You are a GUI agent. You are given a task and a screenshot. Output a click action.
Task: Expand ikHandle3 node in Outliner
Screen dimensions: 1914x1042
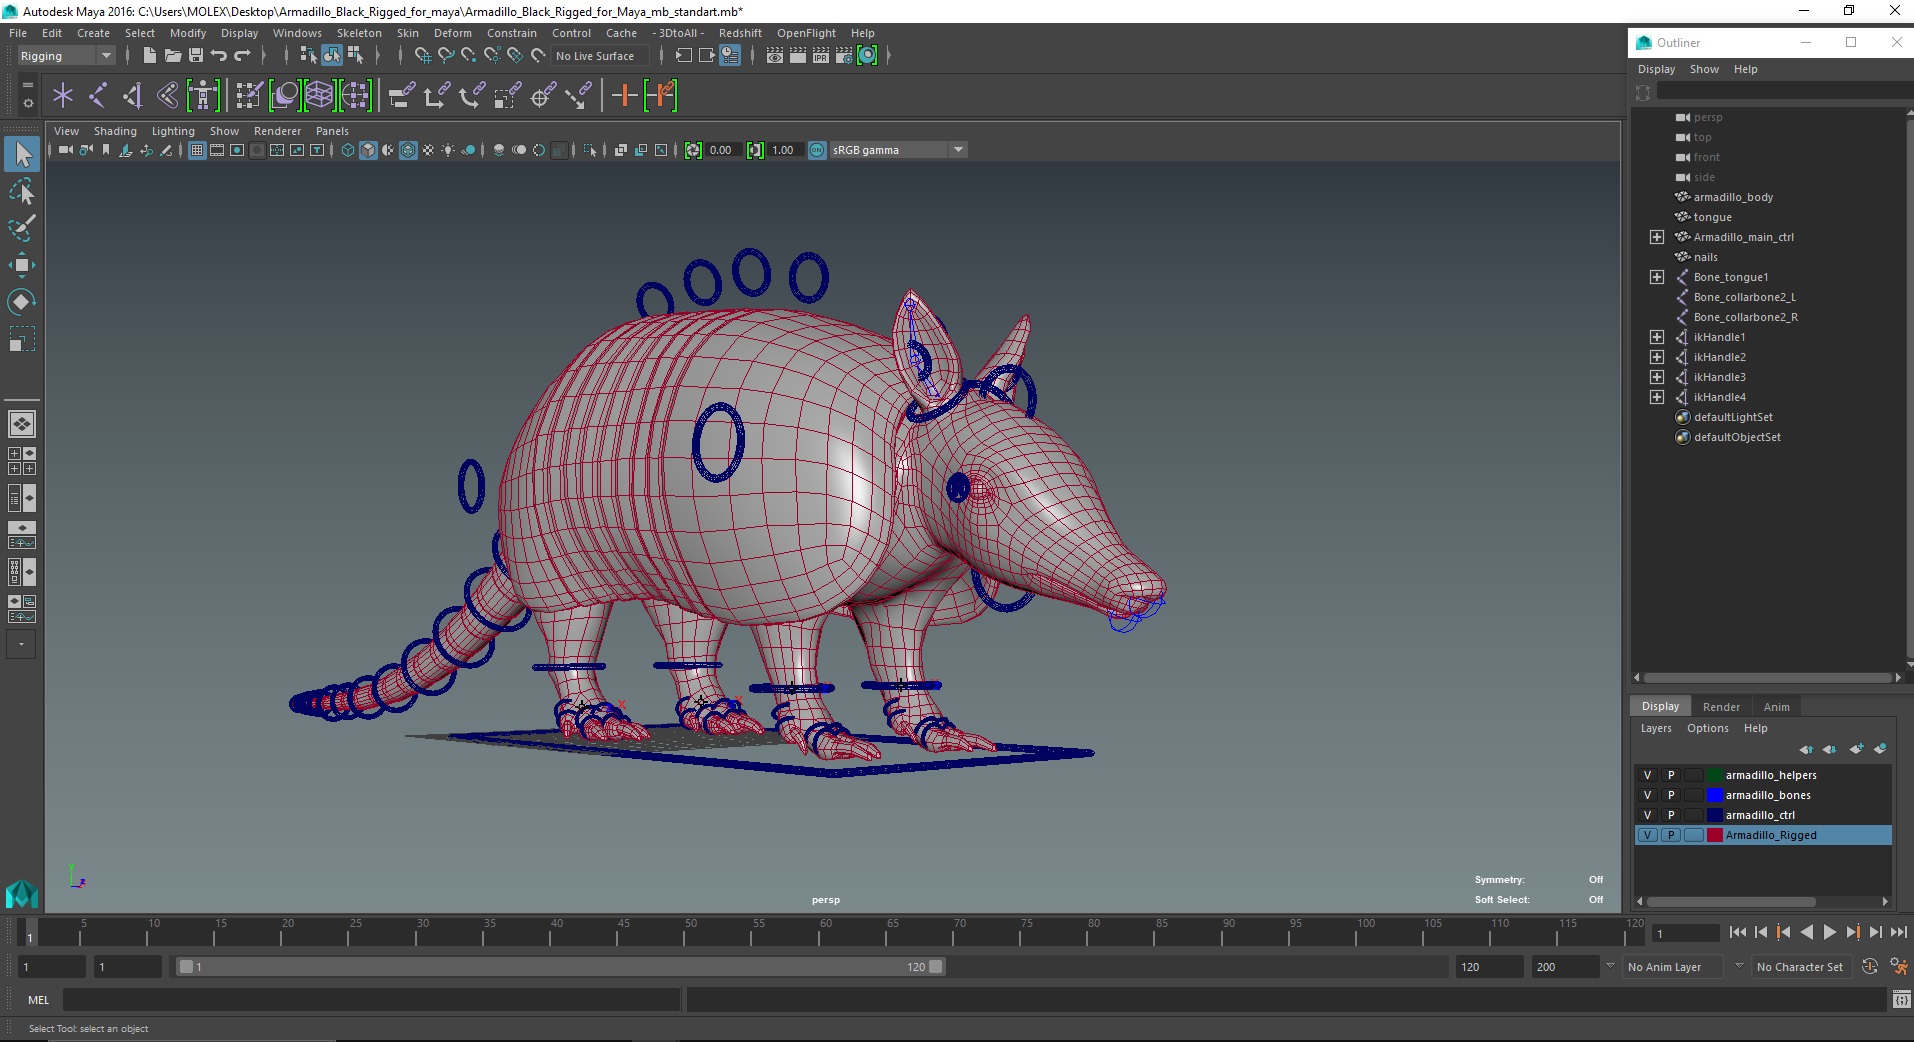tap(1657, 377)
